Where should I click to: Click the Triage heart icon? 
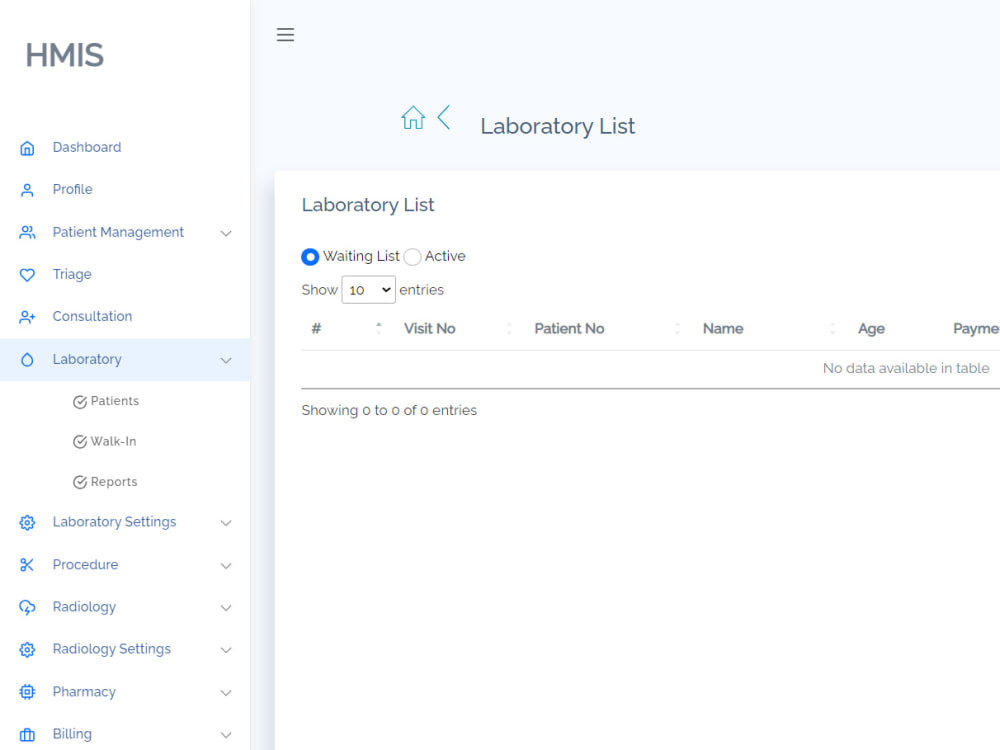click(27, 275)
